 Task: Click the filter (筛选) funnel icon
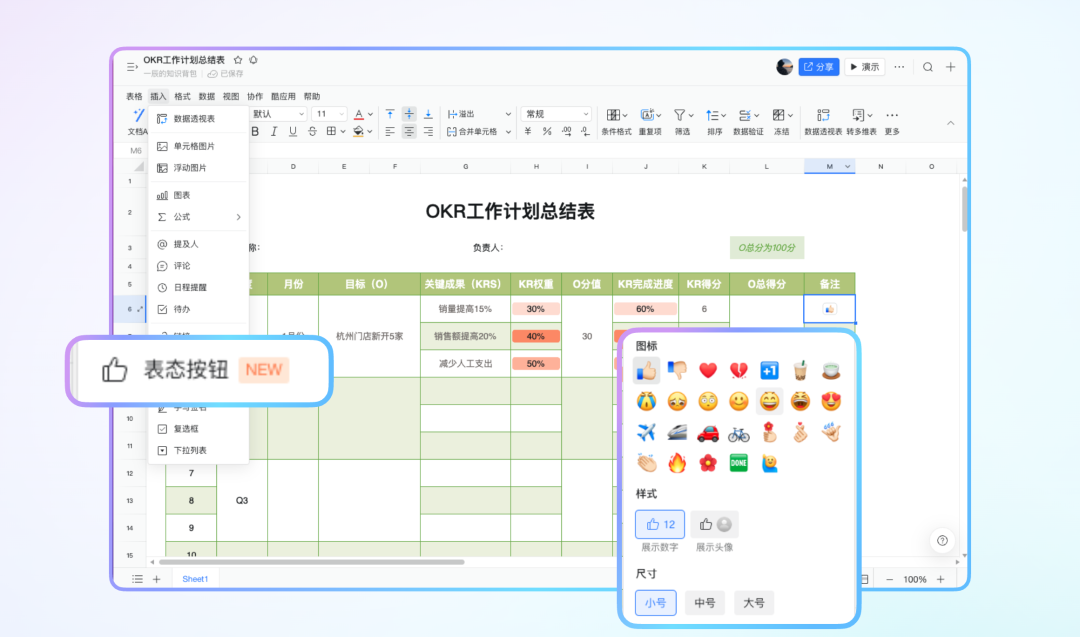pos(680,115)
